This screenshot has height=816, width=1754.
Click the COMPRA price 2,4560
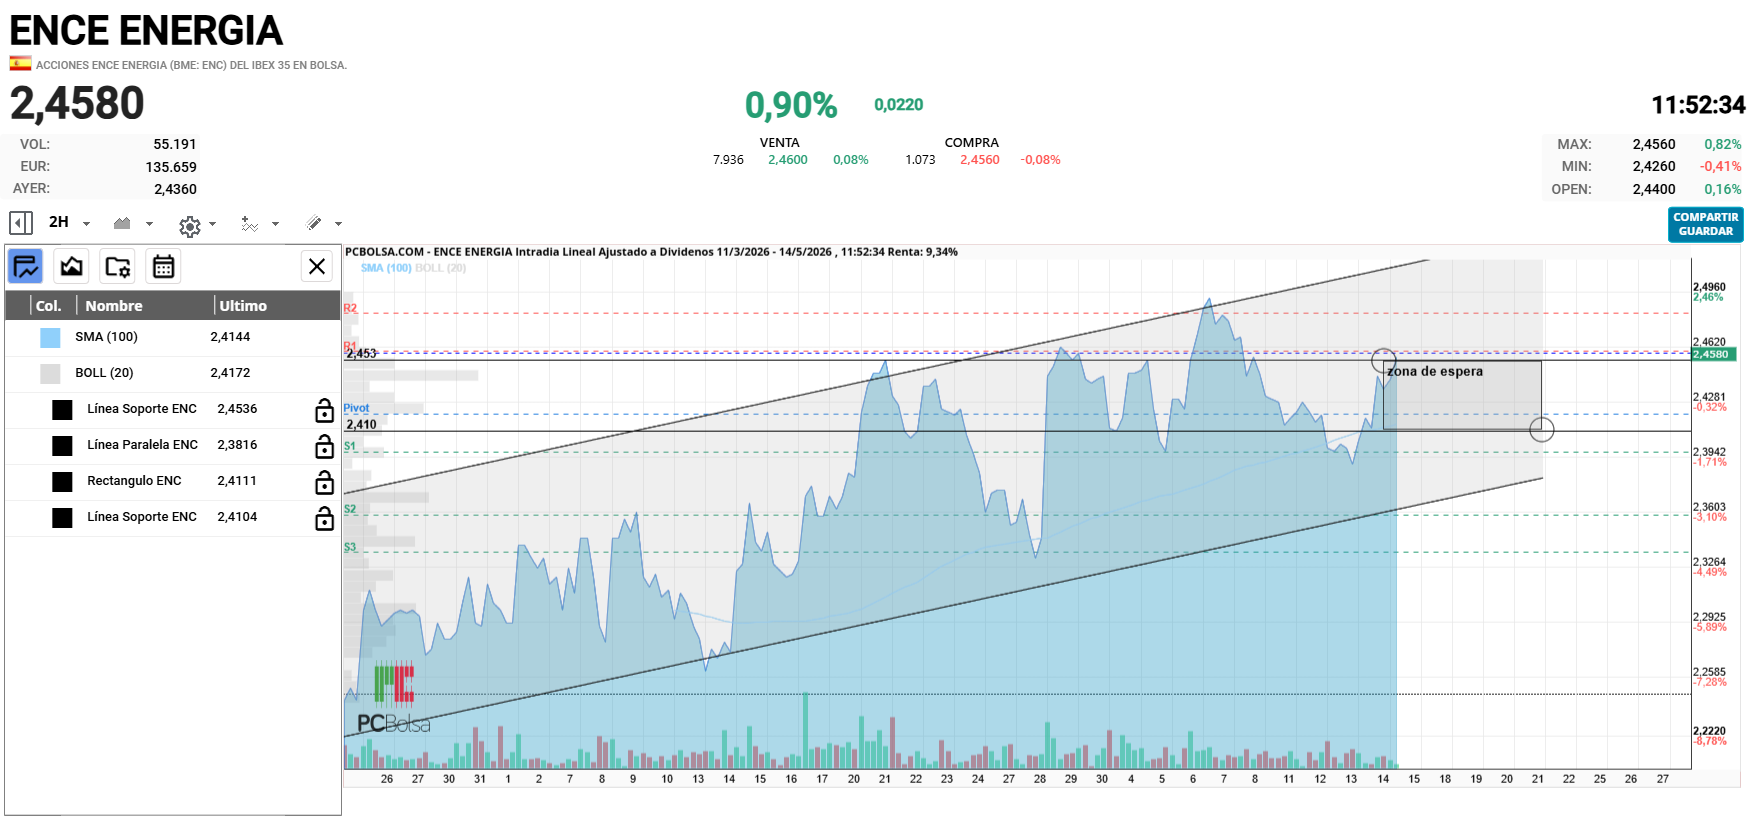tap(980, 160)
